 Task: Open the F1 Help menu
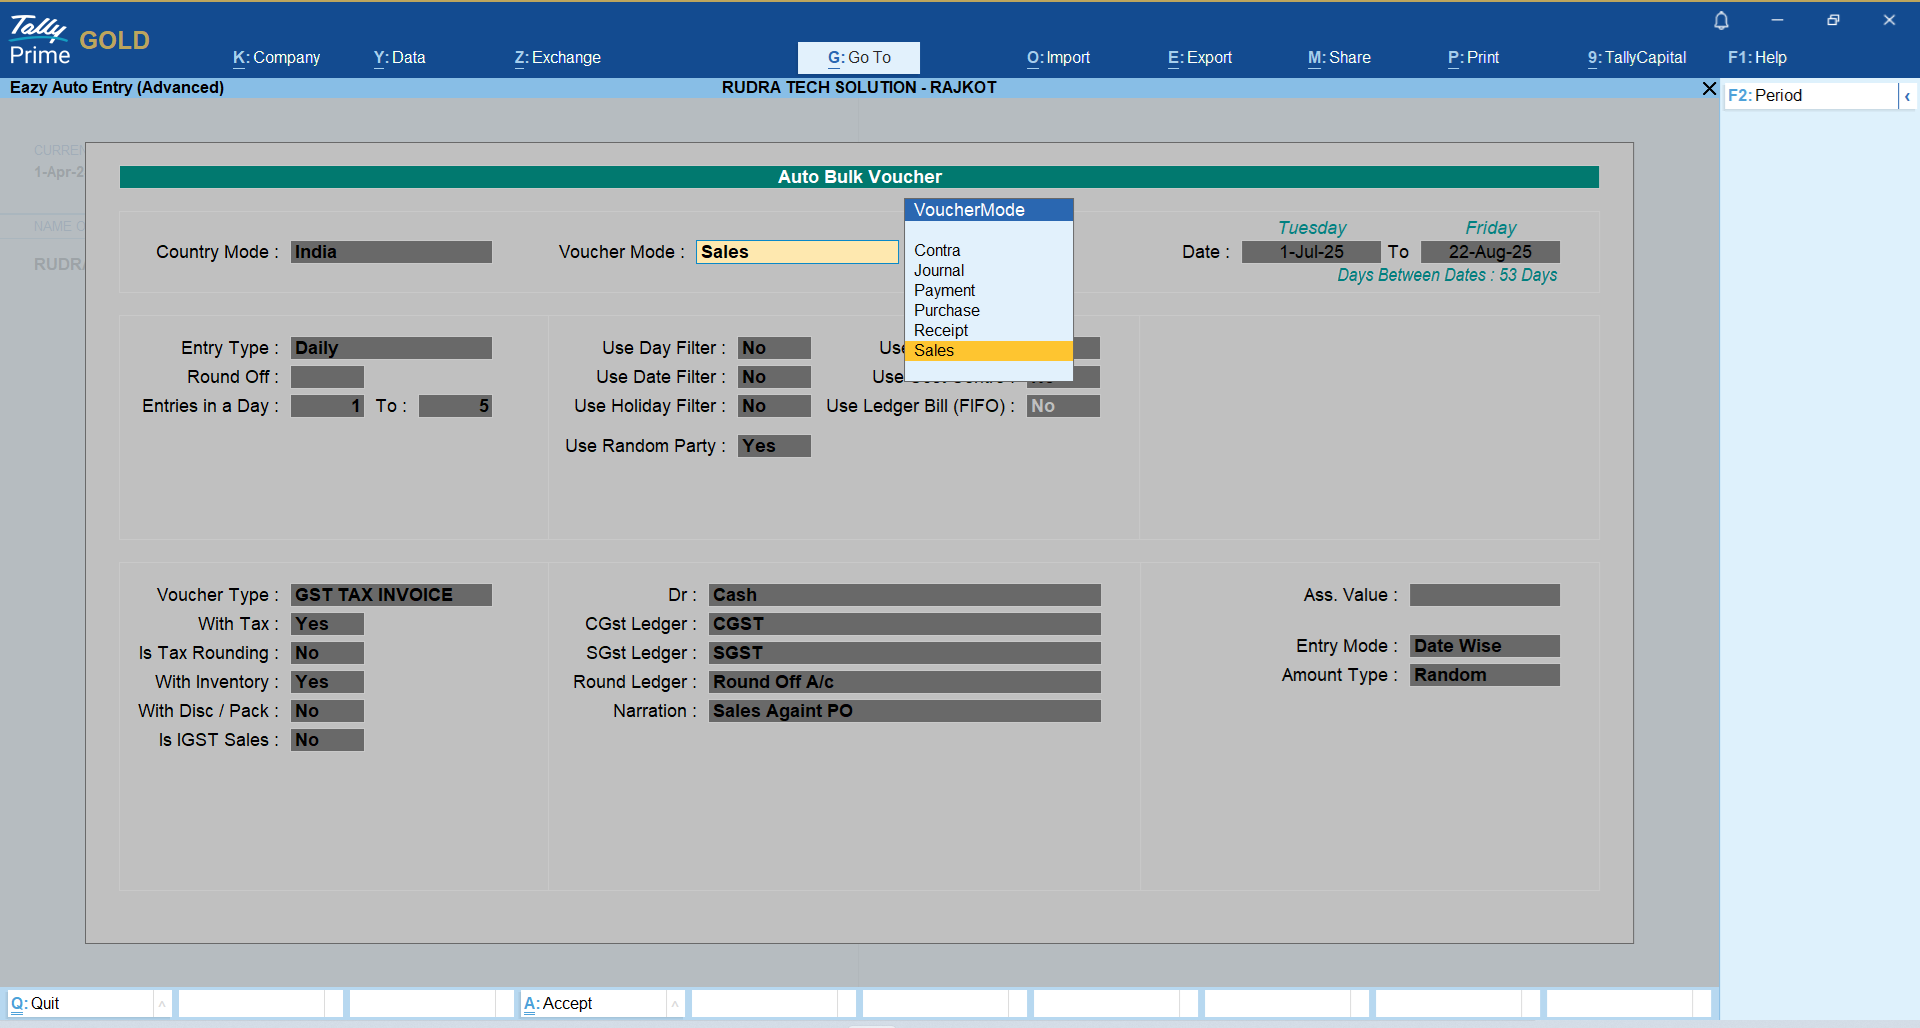[1757, 58]
